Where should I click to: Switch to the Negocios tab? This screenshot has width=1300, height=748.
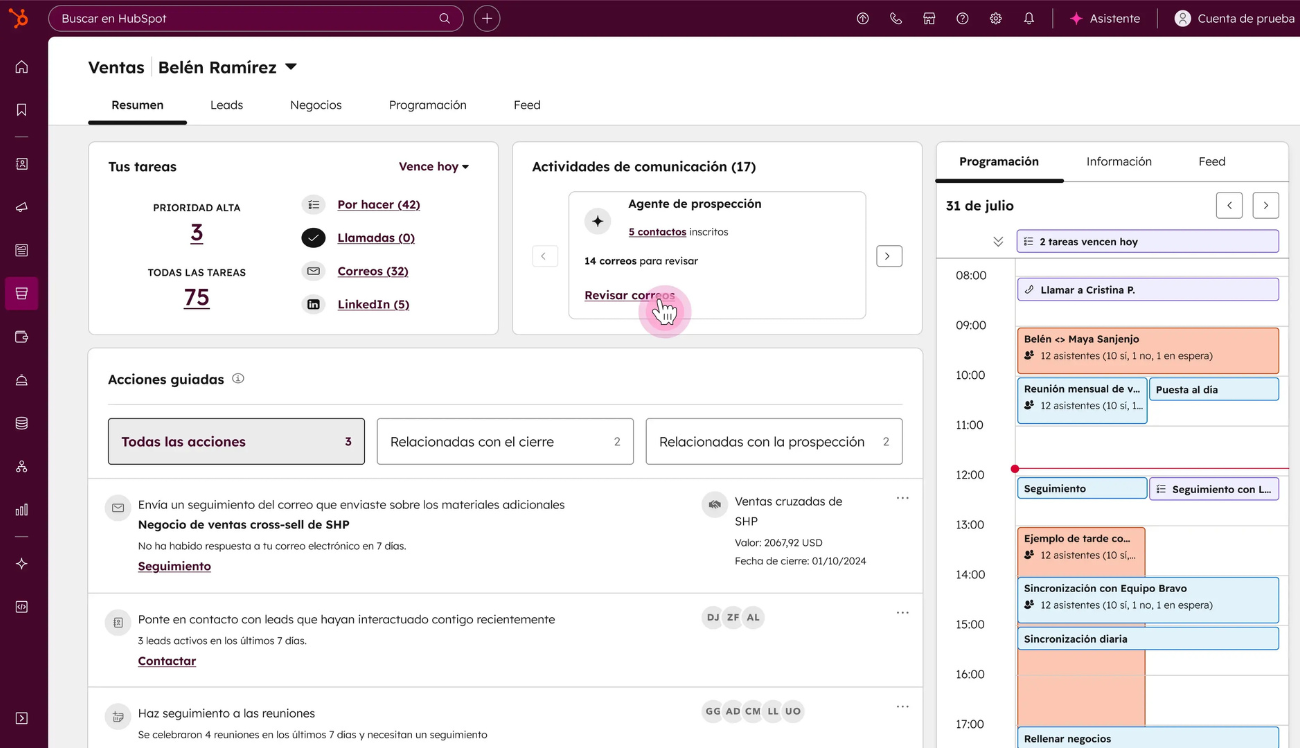click(x=316, y=105)
